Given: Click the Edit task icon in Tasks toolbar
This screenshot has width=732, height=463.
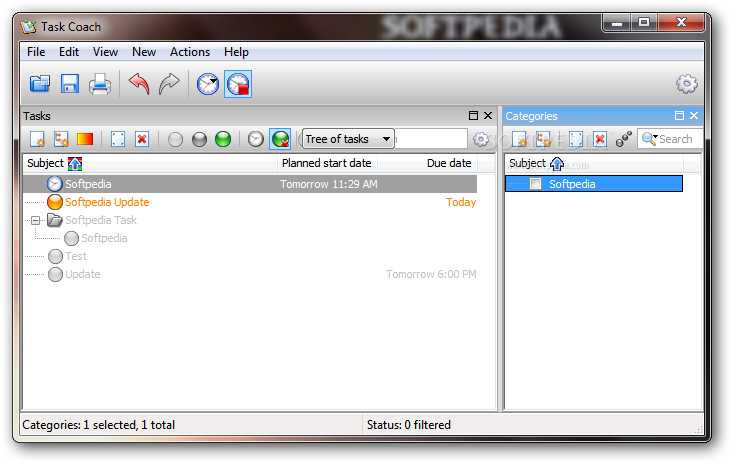Looking at the screenshot, I should coord(118,139).
